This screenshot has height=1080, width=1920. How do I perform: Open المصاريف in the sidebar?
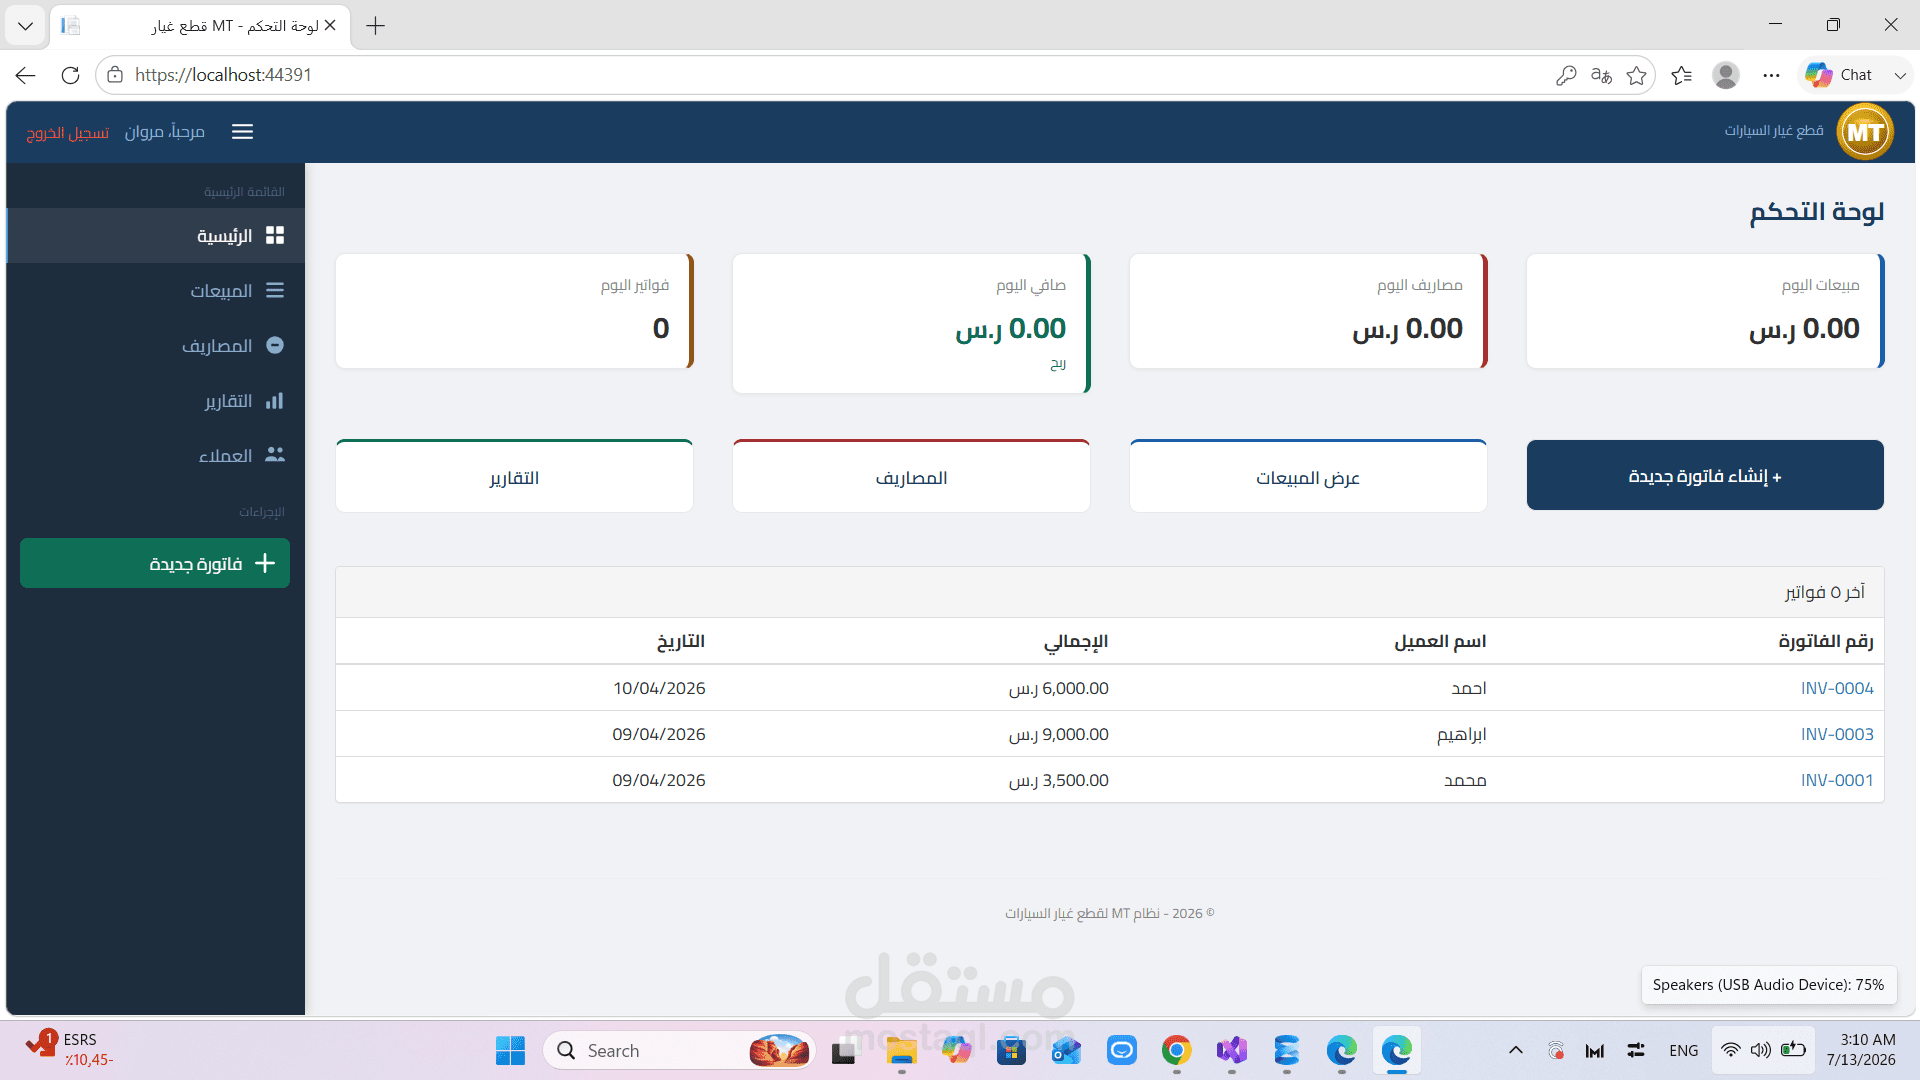pos(156,346)
